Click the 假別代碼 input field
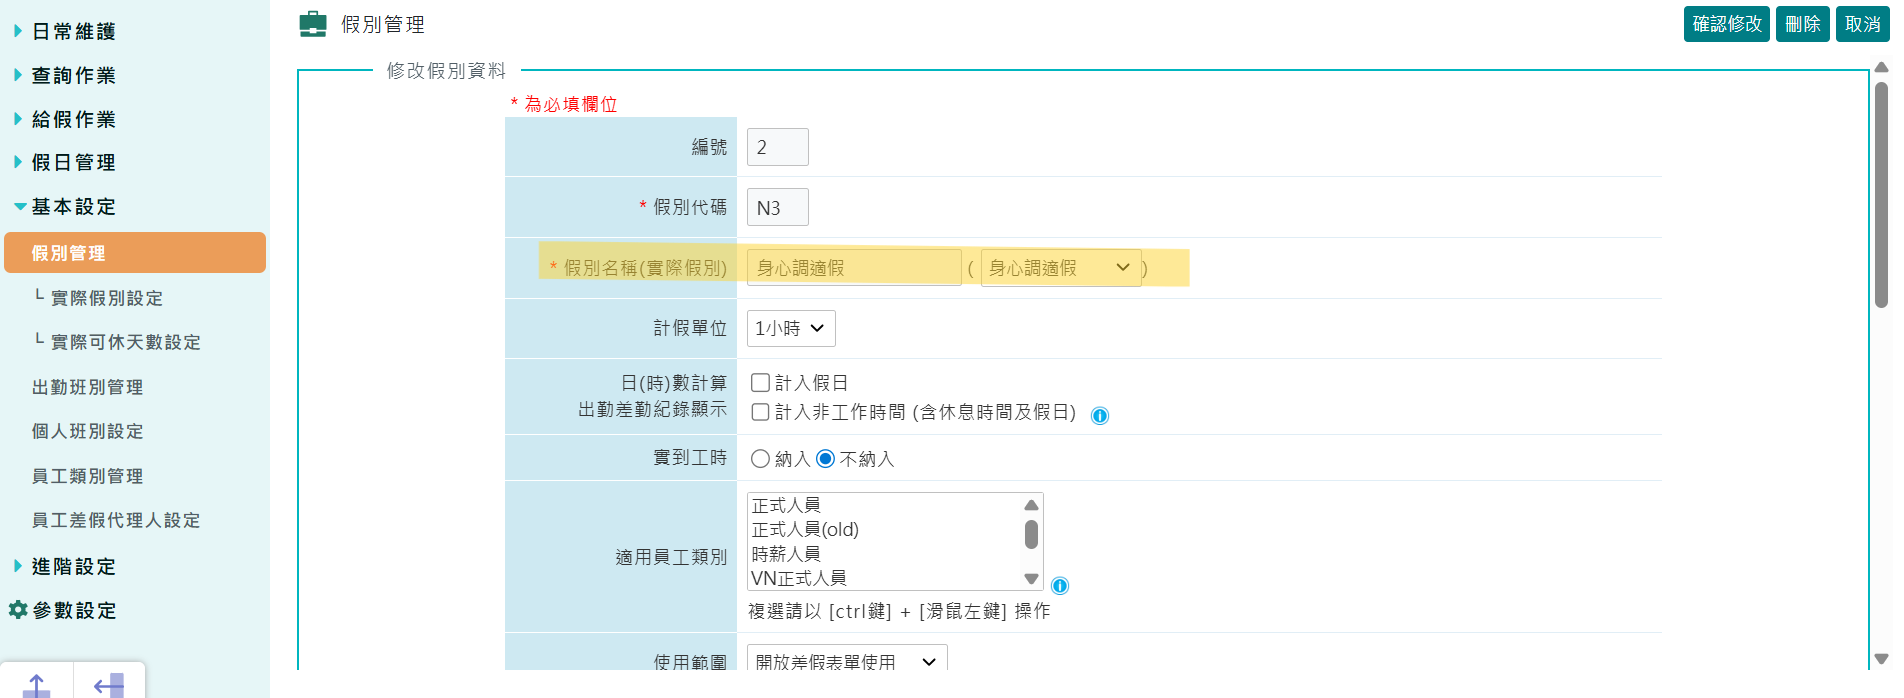This screenshot has height=698, width=1904. coord(777,208)
